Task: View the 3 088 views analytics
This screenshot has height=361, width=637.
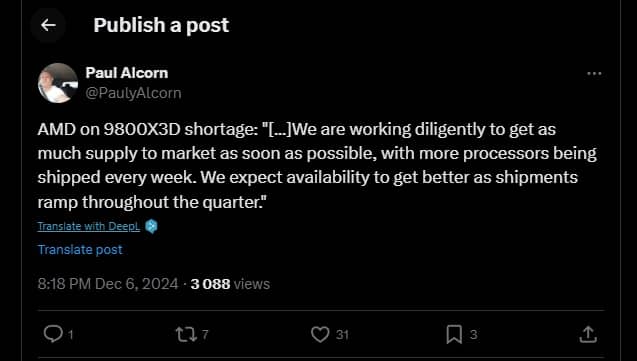Action: click(x=230, y=284)
